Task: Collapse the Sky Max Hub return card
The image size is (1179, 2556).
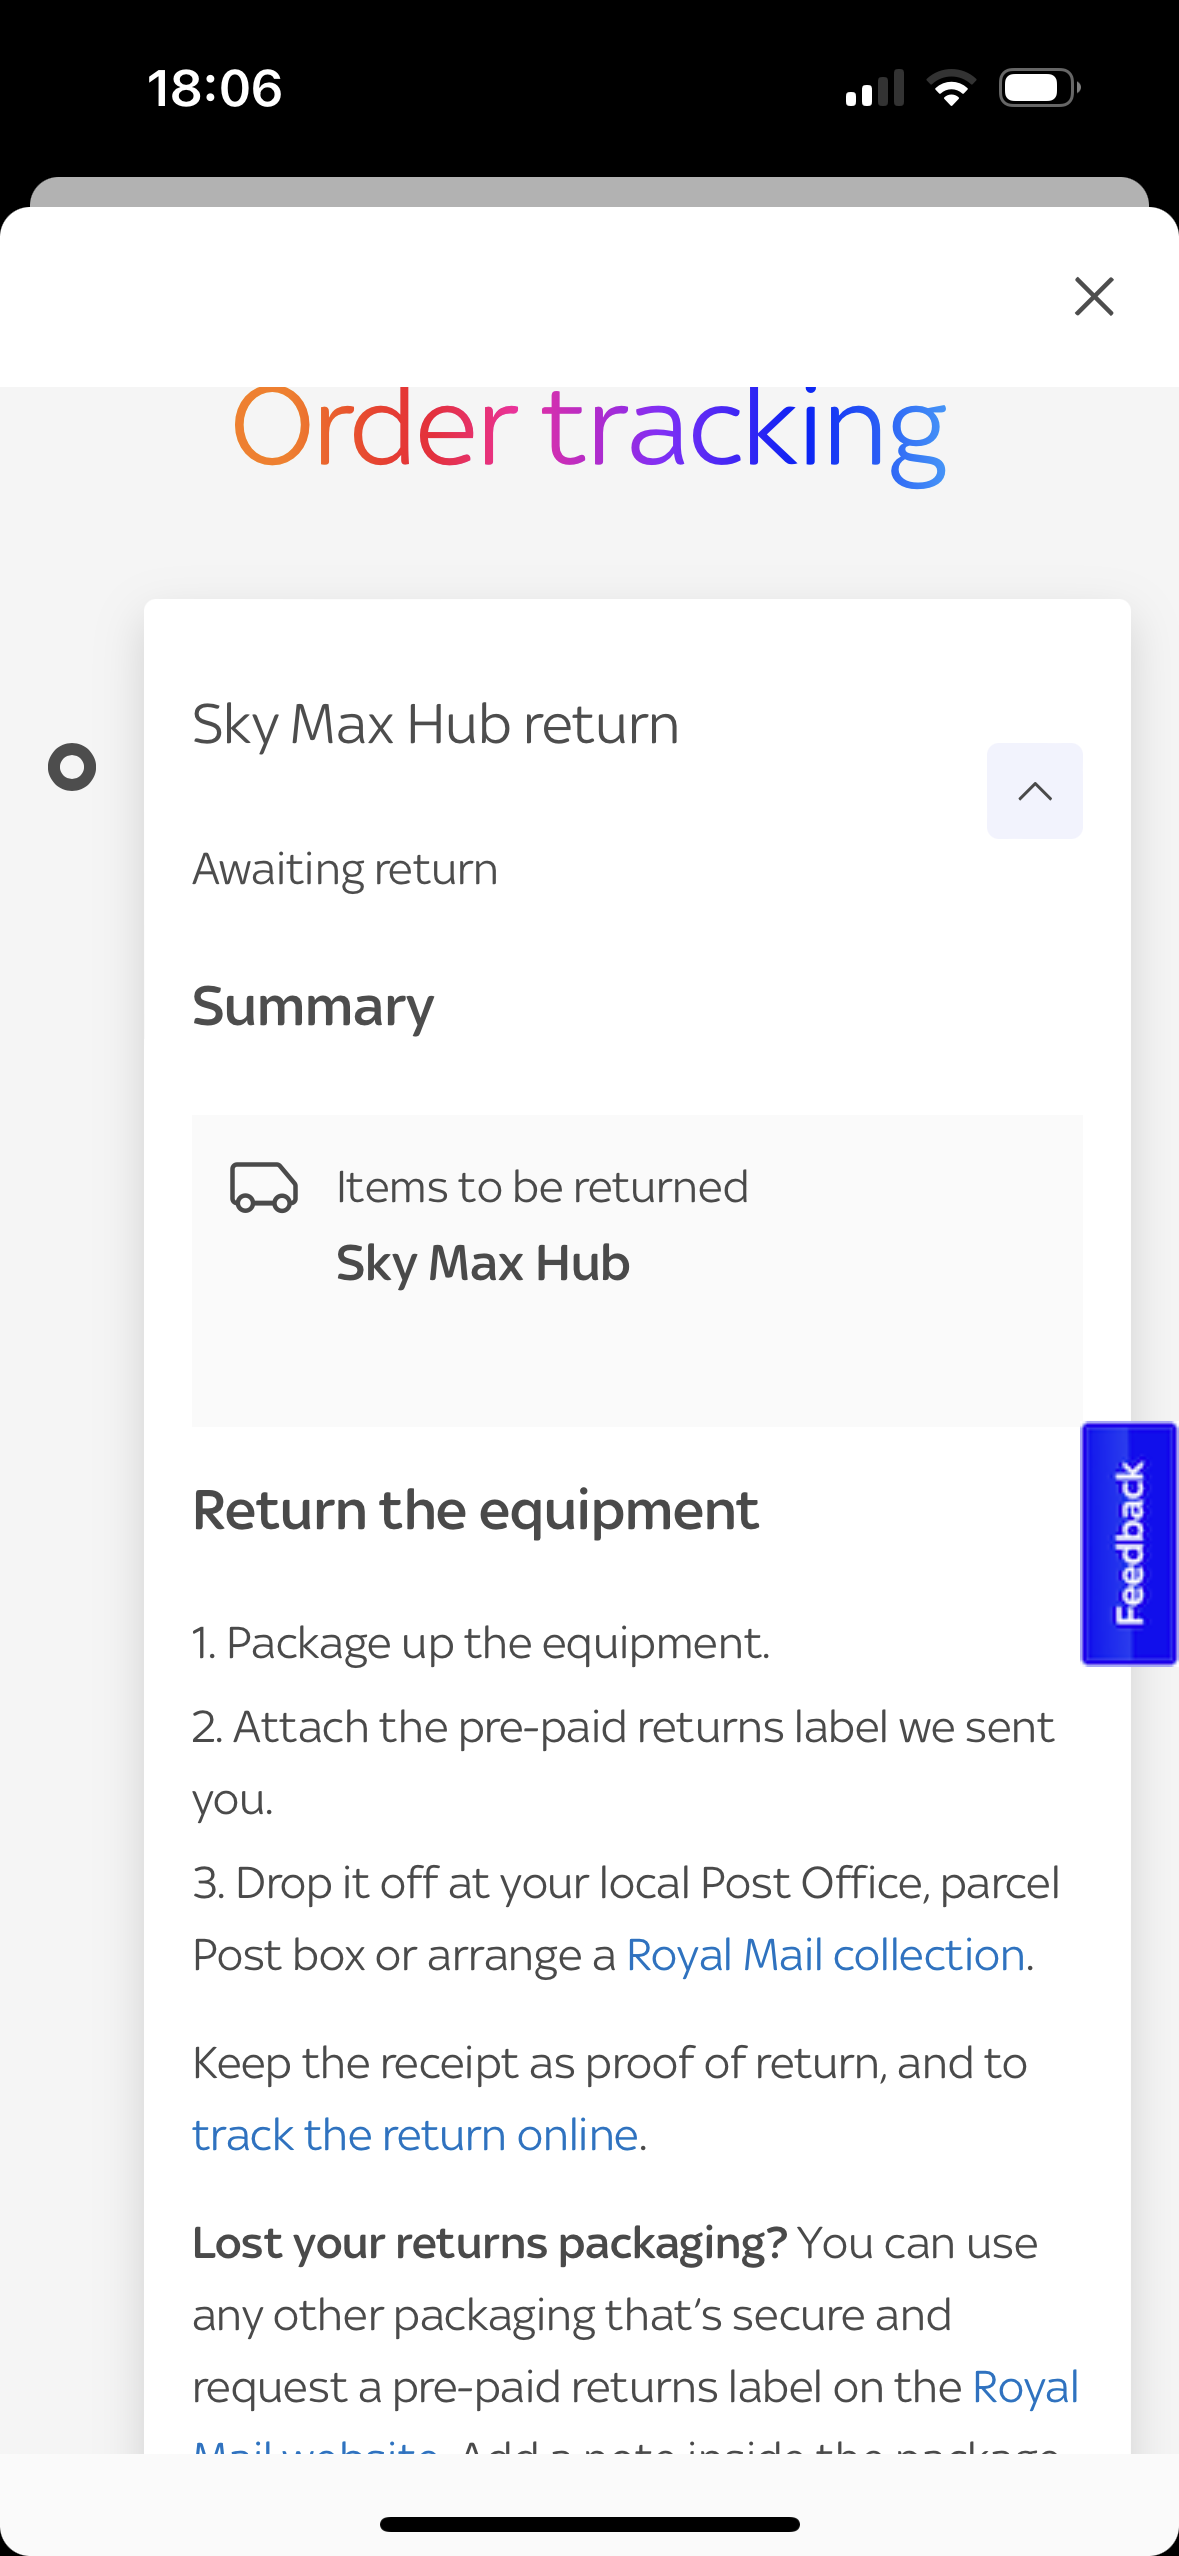Action: coord(1034,791)
